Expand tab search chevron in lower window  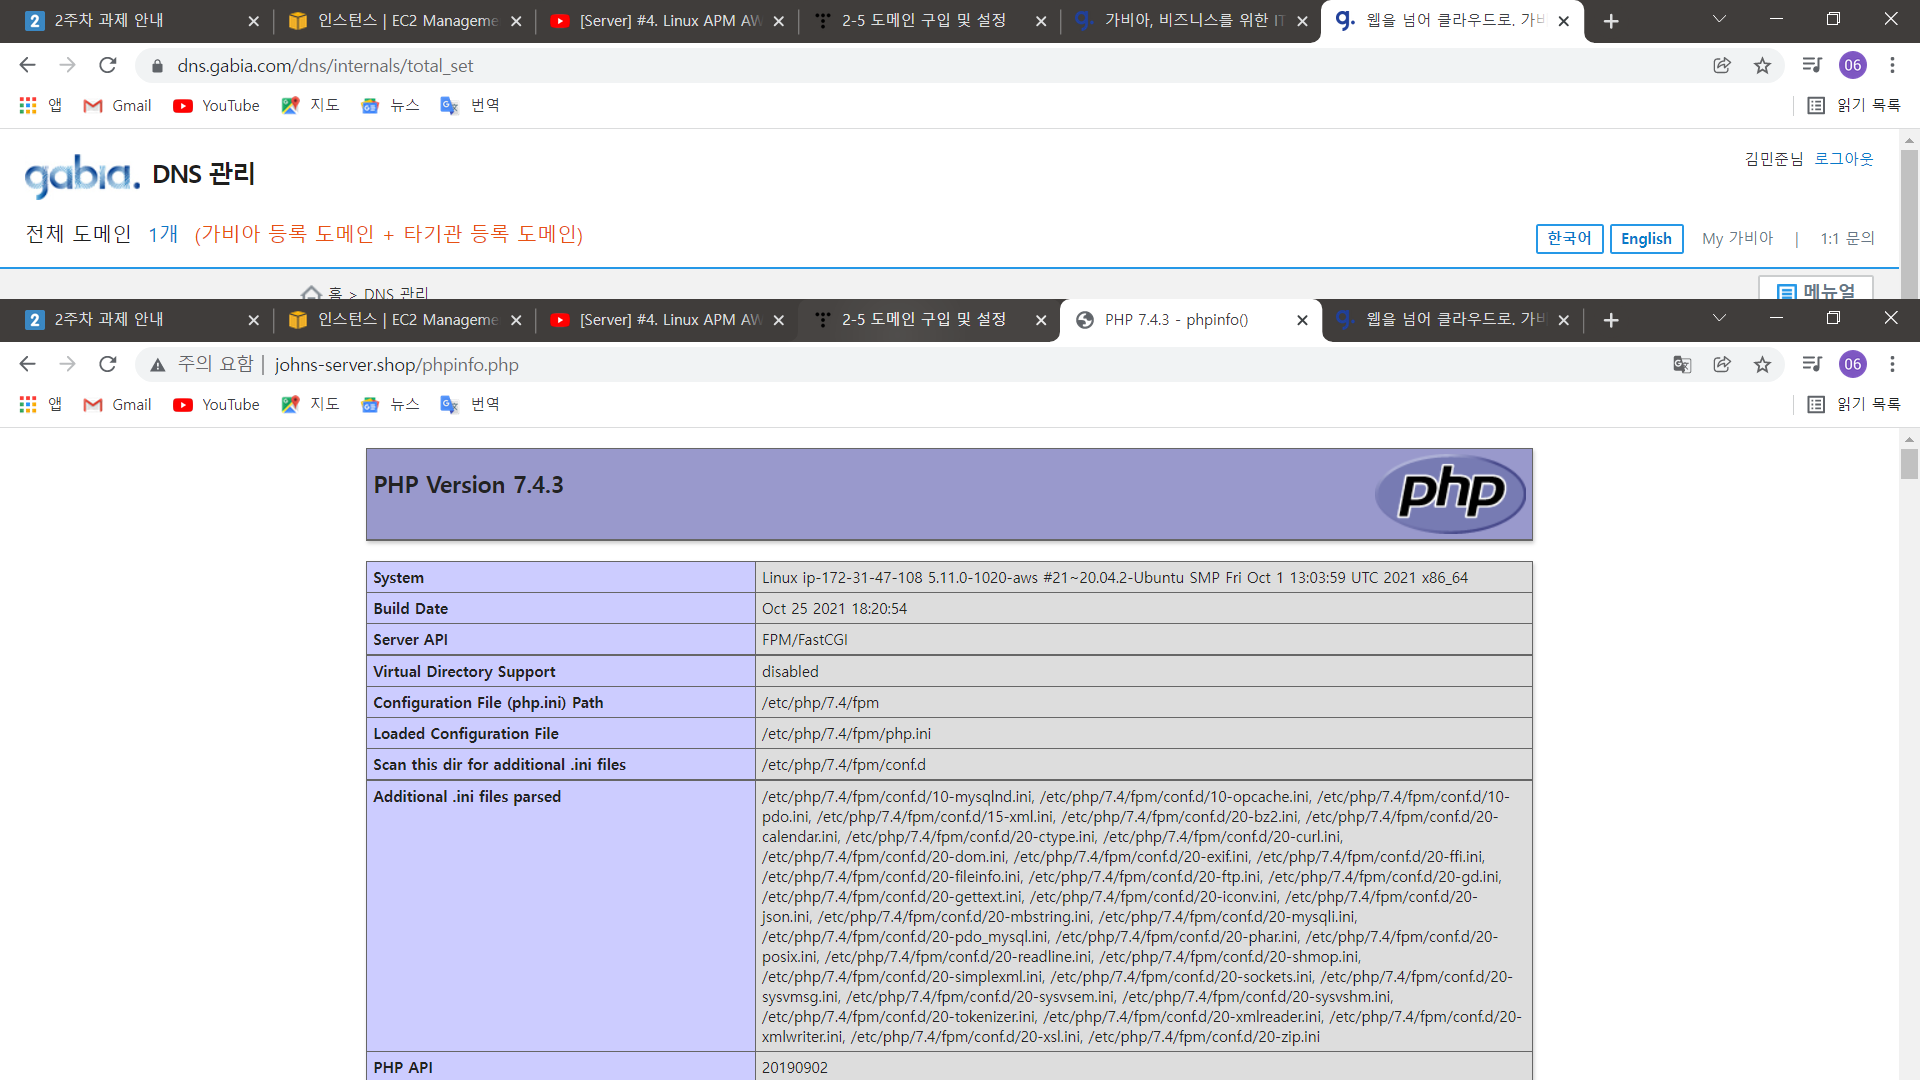point(1719,319)
